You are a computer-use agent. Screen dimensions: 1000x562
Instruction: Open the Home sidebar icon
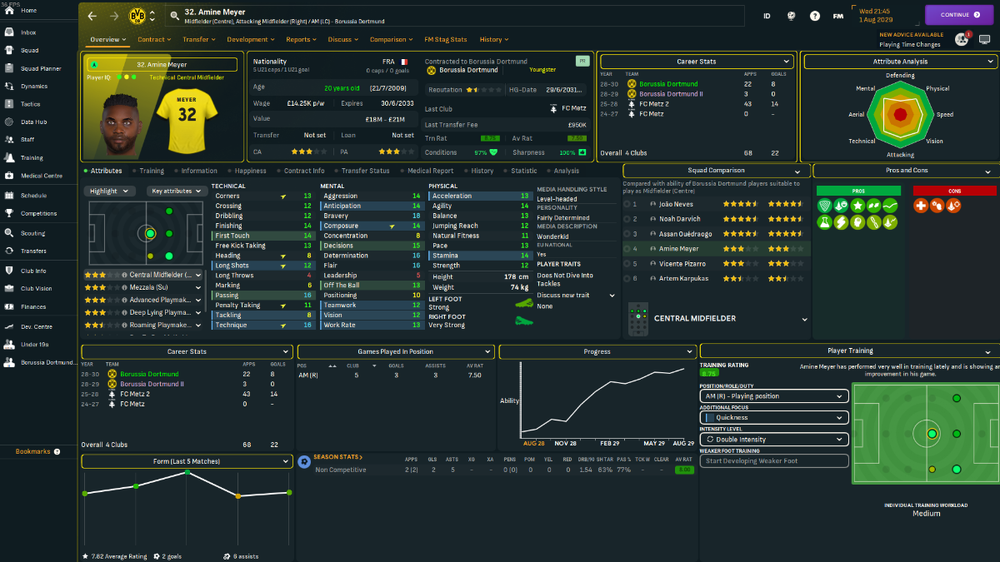(x=9, y=10)
